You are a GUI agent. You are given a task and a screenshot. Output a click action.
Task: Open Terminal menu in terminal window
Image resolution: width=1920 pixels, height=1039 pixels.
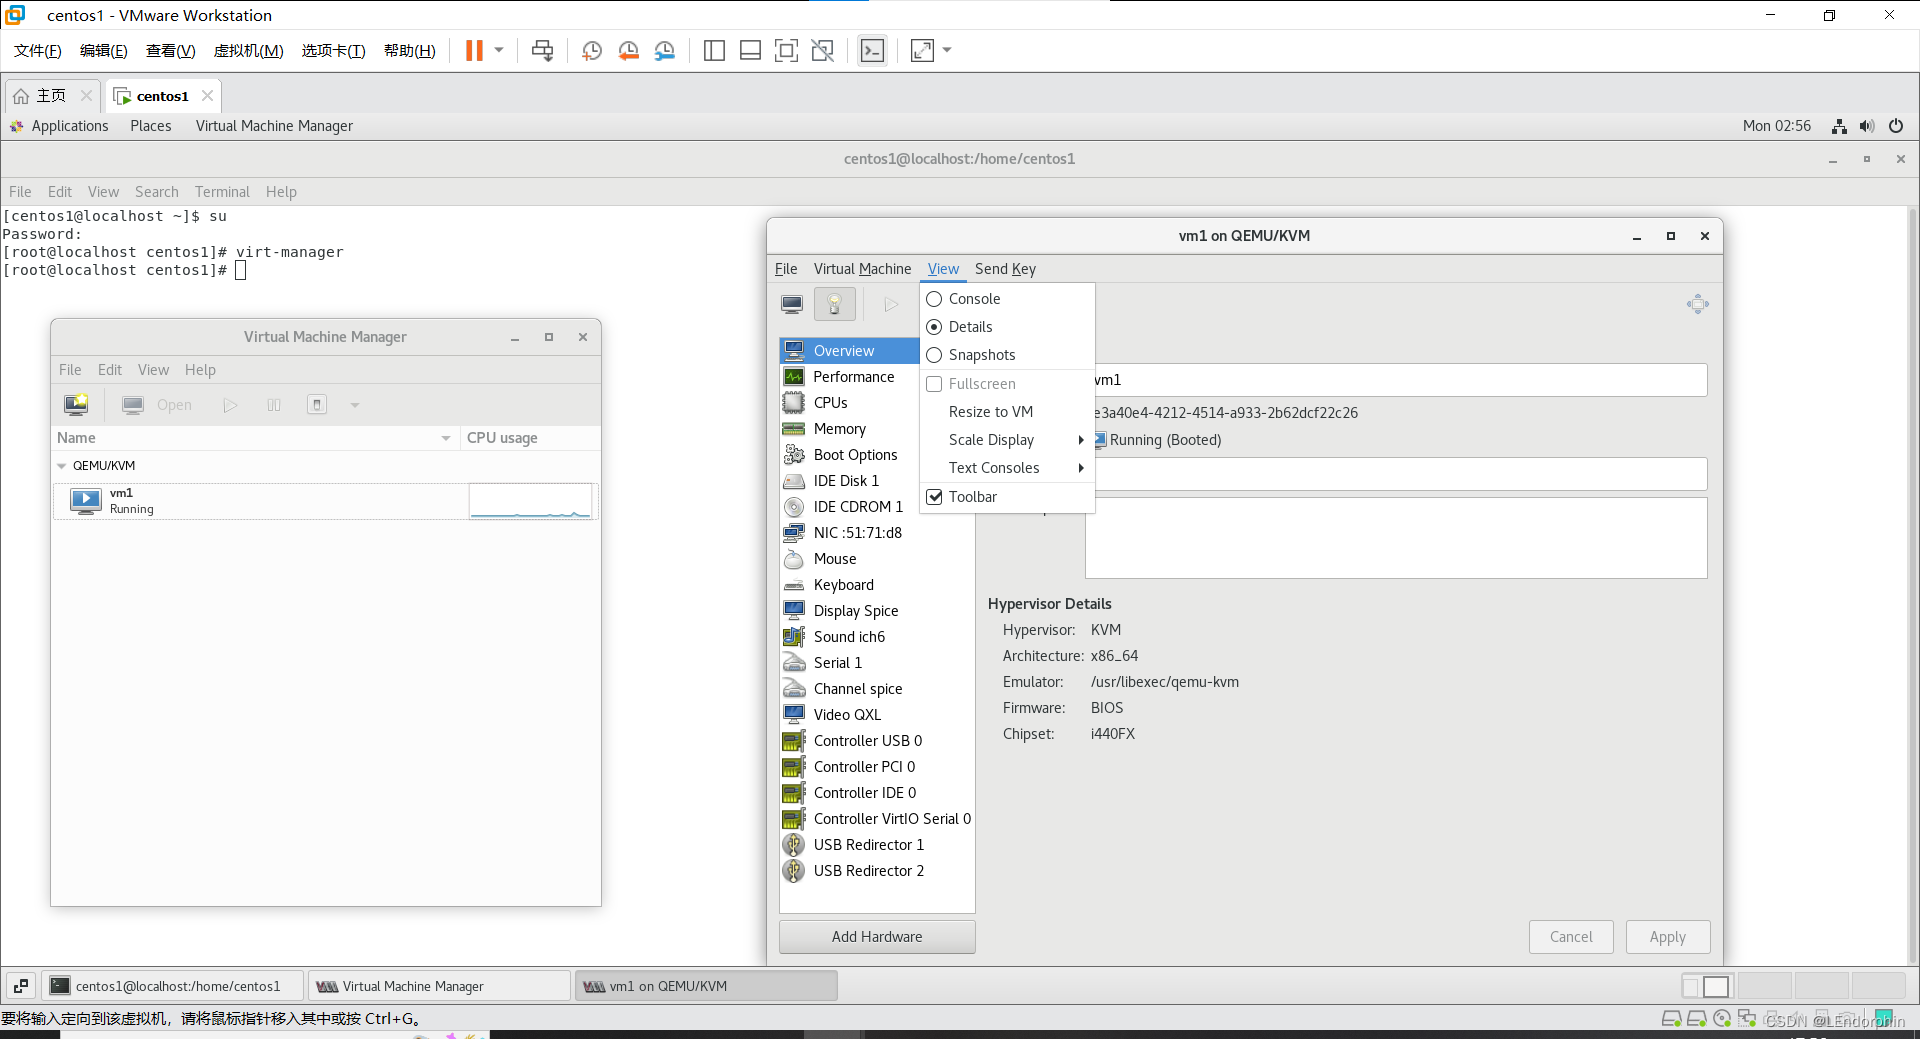[222, 192]
